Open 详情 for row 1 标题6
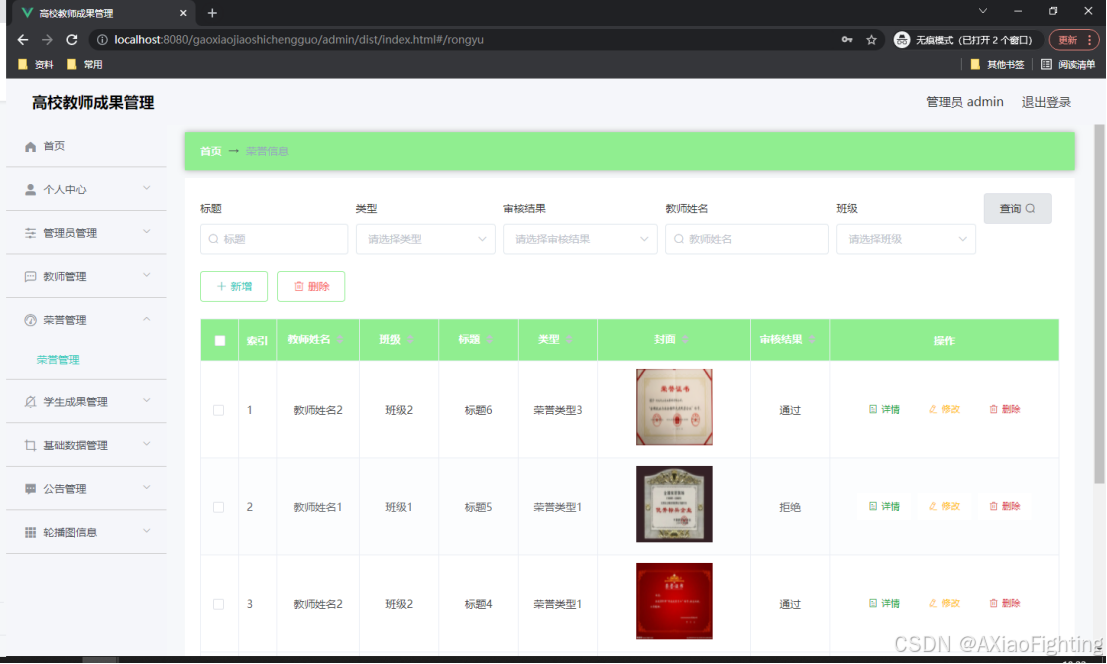Viewport: 1107px width, 664px height. pos(884,410)
